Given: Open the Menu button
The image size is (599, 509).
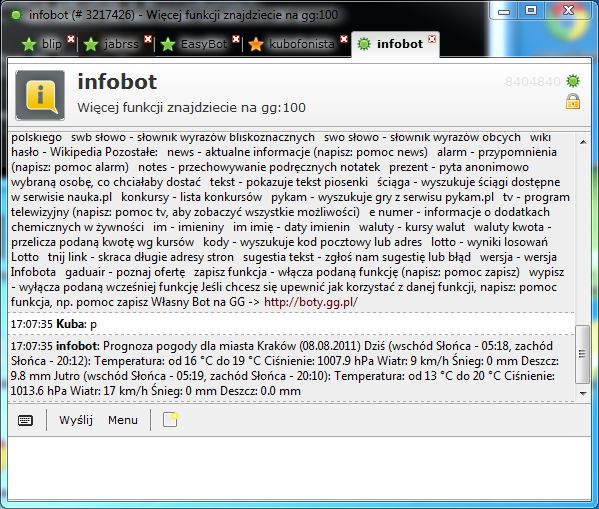Looking at the screenshot, I should tap(123, 420).
